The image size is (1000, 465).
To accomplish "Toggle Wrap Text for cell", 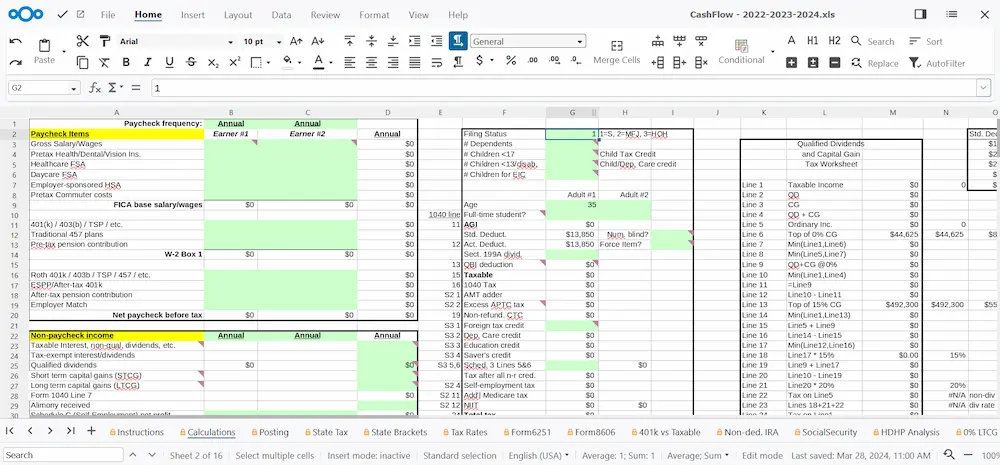I will [436, 63].
